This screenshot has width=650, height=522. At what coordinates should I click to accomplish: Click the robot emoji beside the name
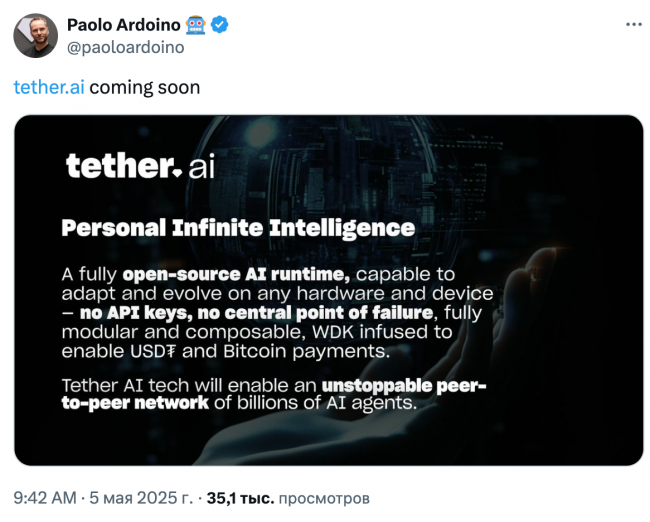coord(195,25)
